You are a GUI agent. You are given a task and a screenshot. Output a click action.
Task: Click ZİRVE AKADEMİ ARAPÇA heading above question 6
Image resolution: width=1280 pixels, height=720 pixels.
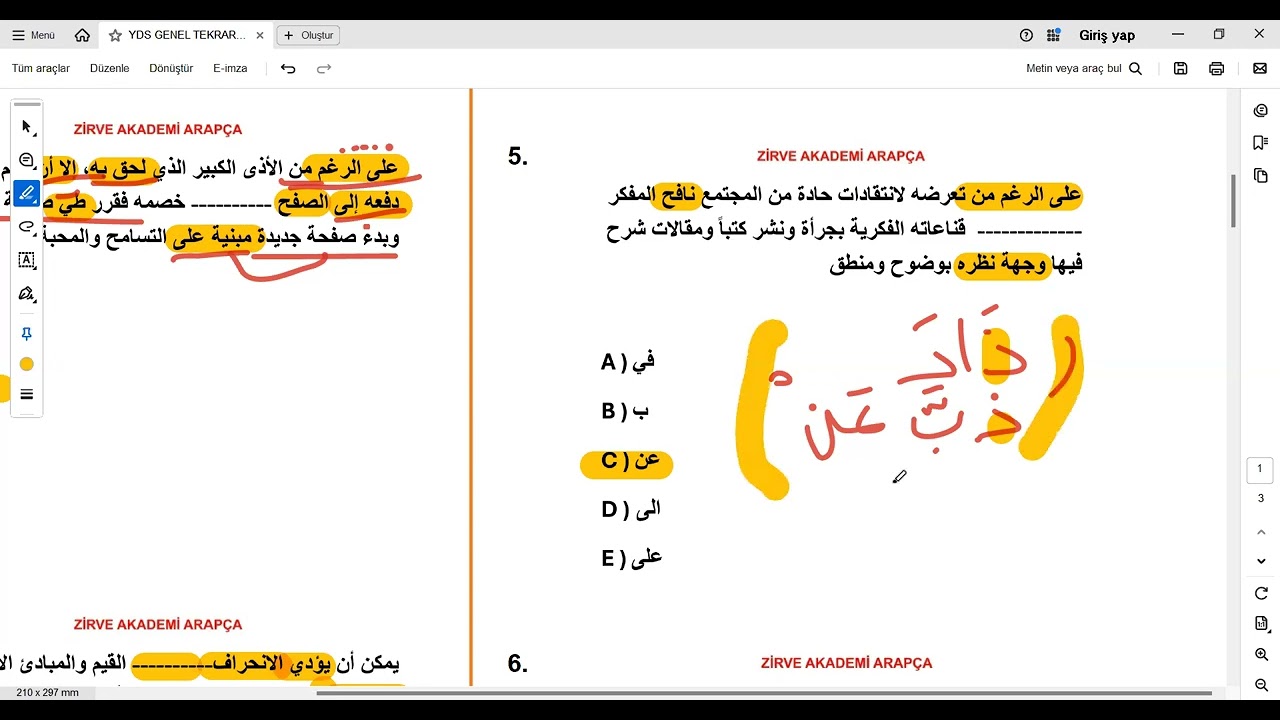[846, 663]
